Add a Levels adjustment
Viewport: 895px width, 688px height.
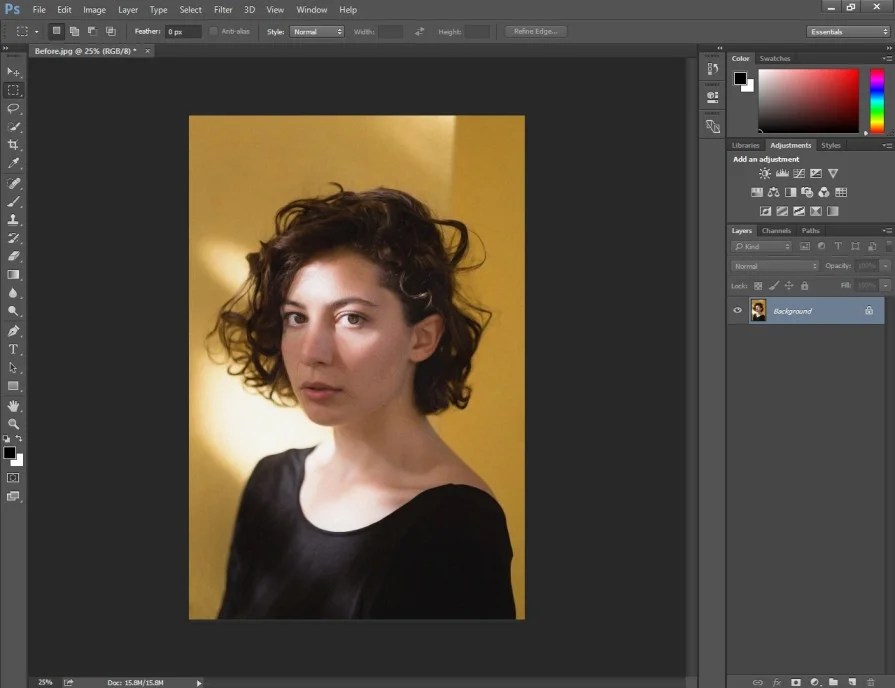tap(781, 172)
